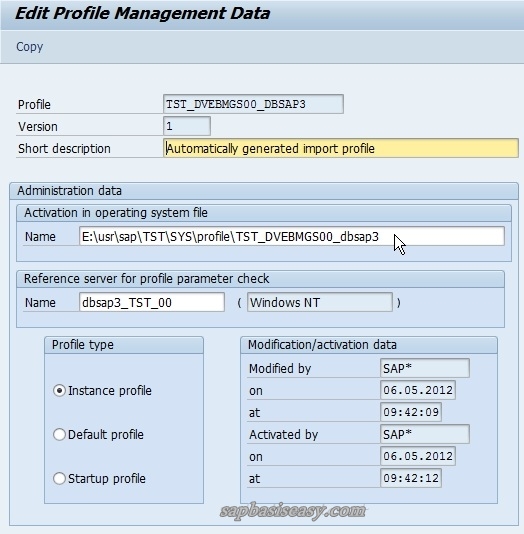Click the Reference server for profile parameter check header

pyautogui.click(x=260, y=279)
